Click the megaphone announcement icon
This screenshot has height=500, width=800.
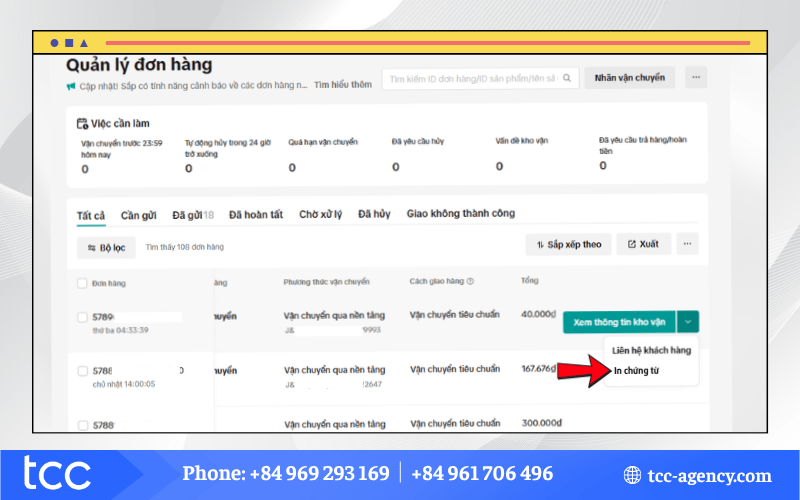pyautogui.click(x=71, y=86)
